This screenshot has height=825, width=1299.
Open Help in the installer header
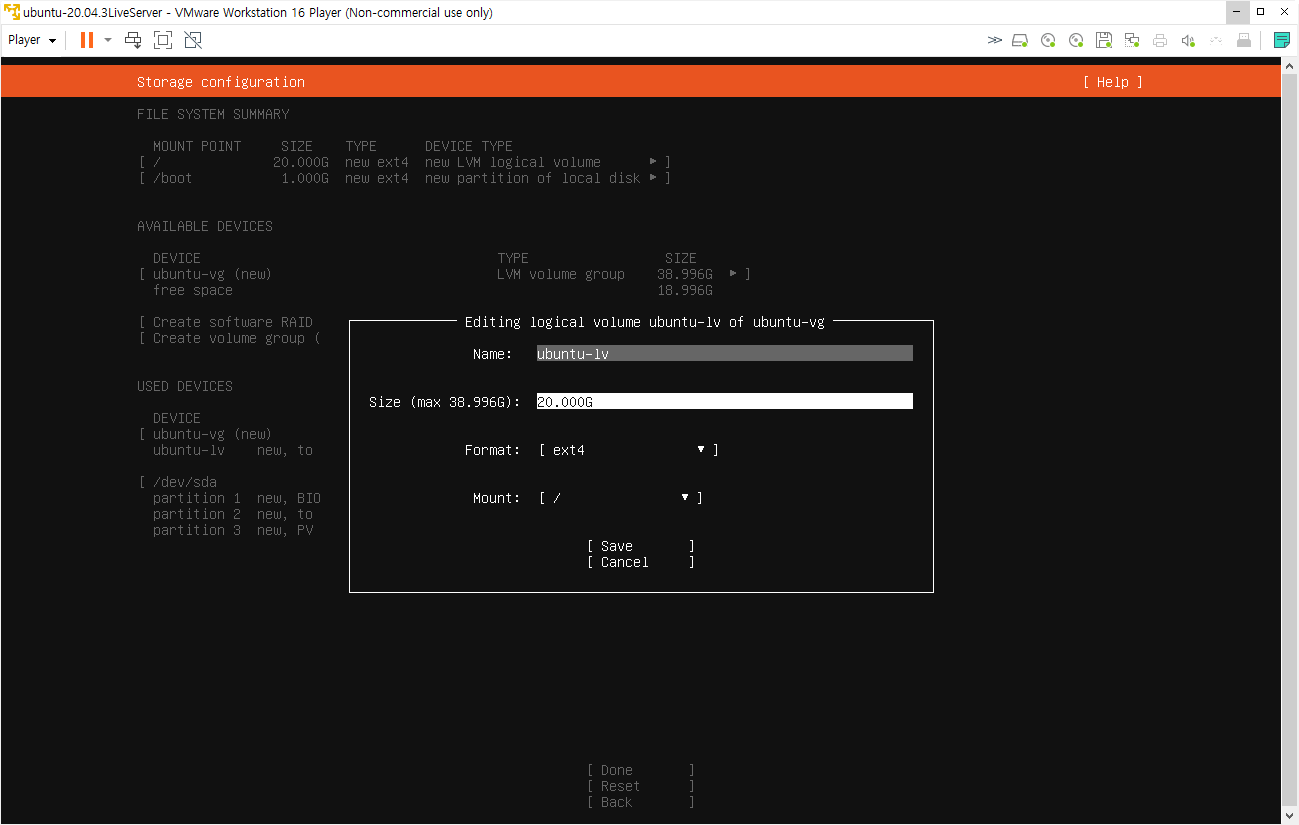point(1112,82)
